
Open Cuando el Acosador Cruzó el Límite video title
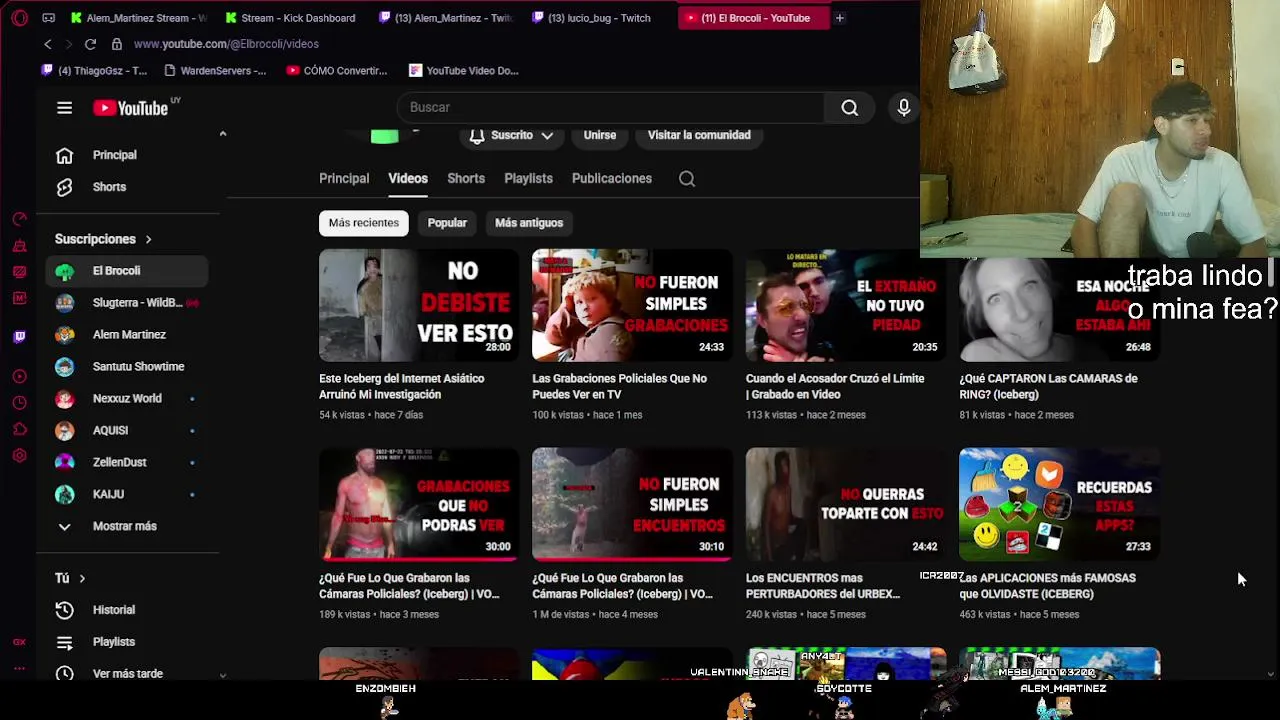pyautogui.click(x=835, y=387)
